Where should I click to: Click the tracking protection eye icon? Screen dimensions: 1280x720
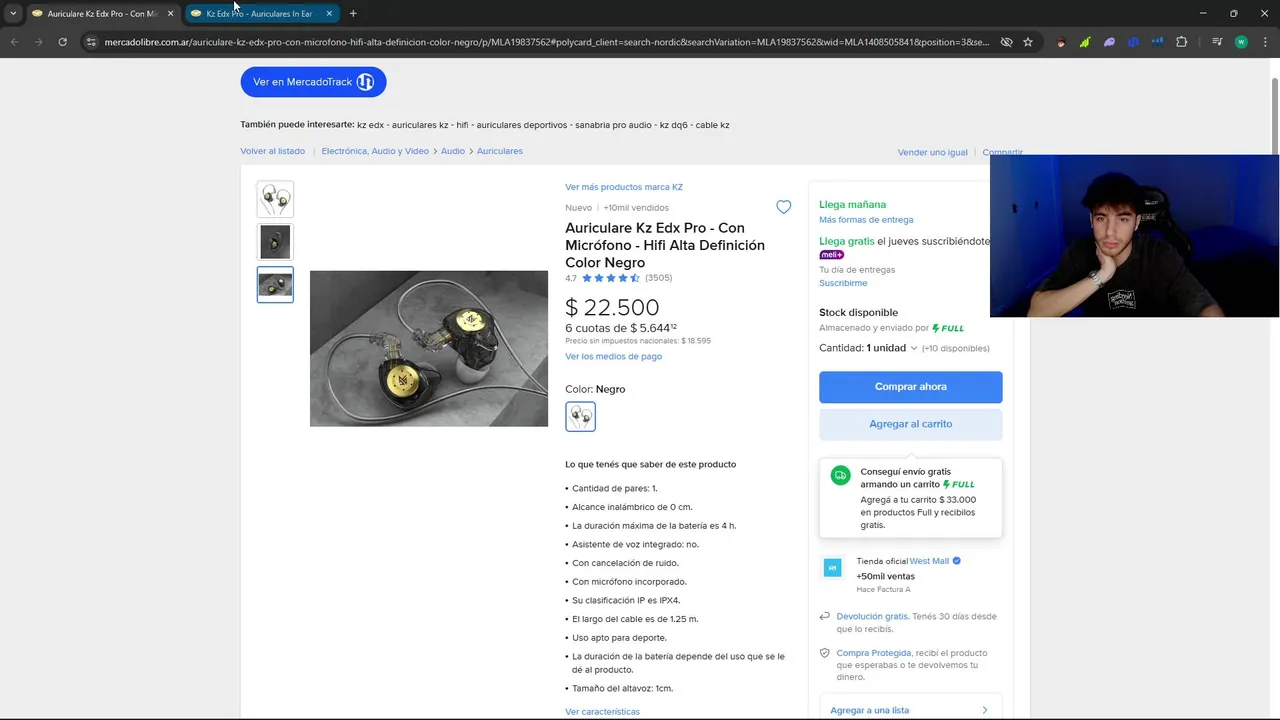point(1006,42)
